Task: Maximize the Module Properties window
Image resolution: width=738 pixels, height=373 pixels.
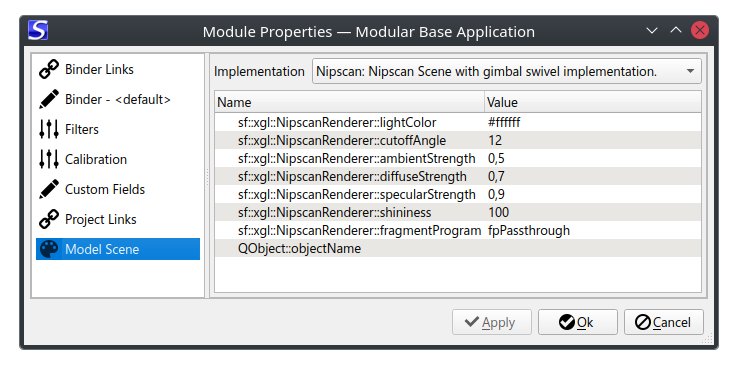Action: click(x=676, y=31)
